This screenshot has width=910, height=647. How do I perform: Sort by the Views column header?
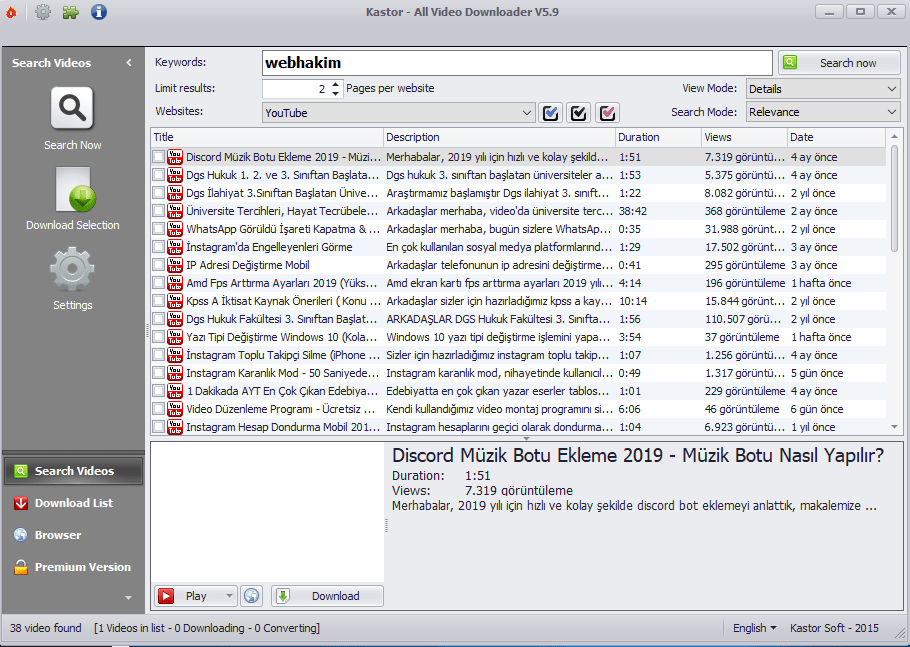744,137
